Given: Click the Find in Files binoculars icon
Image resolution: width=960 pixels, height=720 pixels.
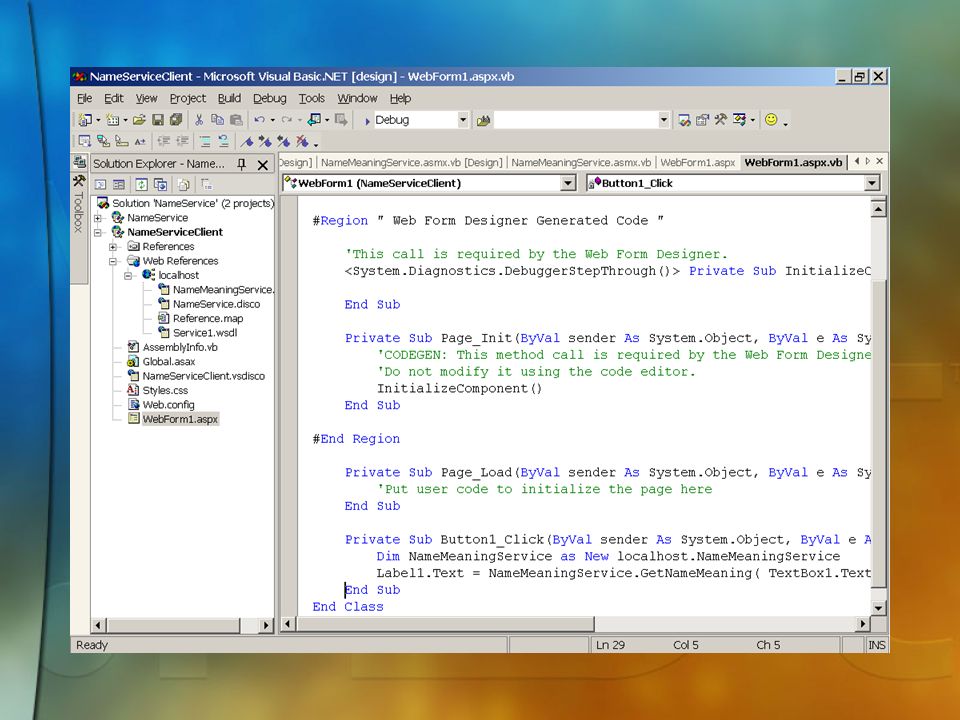Looking at the screenshot, I should (483, 121).
